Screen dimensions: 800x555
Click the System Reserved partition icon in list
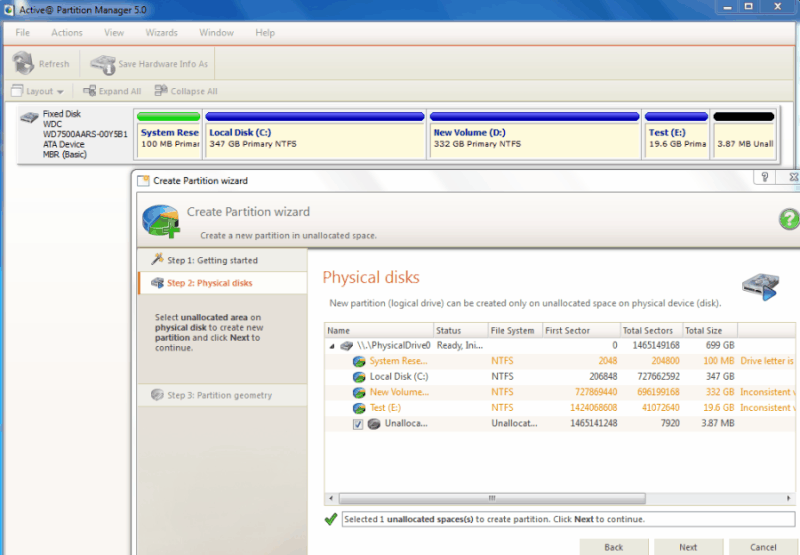(x=359, y=362)
